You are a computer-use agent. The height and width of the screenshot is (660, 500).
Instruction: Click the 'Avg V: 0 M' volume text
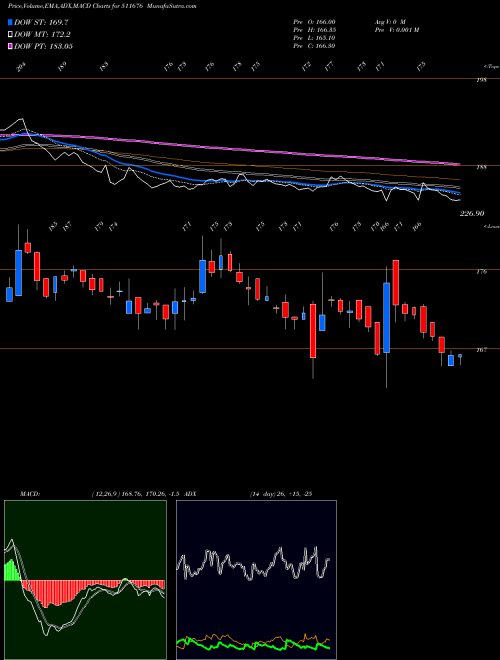(x=390, y=22)
